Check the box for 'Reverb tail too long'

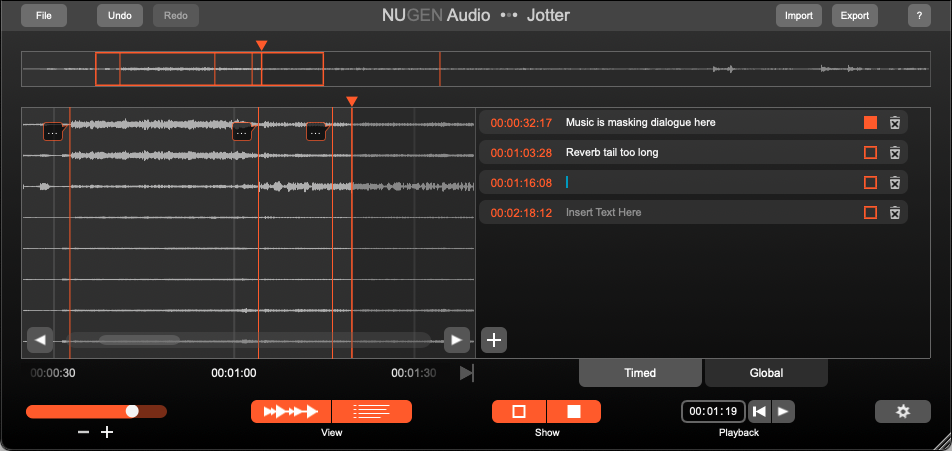[870, 153]
